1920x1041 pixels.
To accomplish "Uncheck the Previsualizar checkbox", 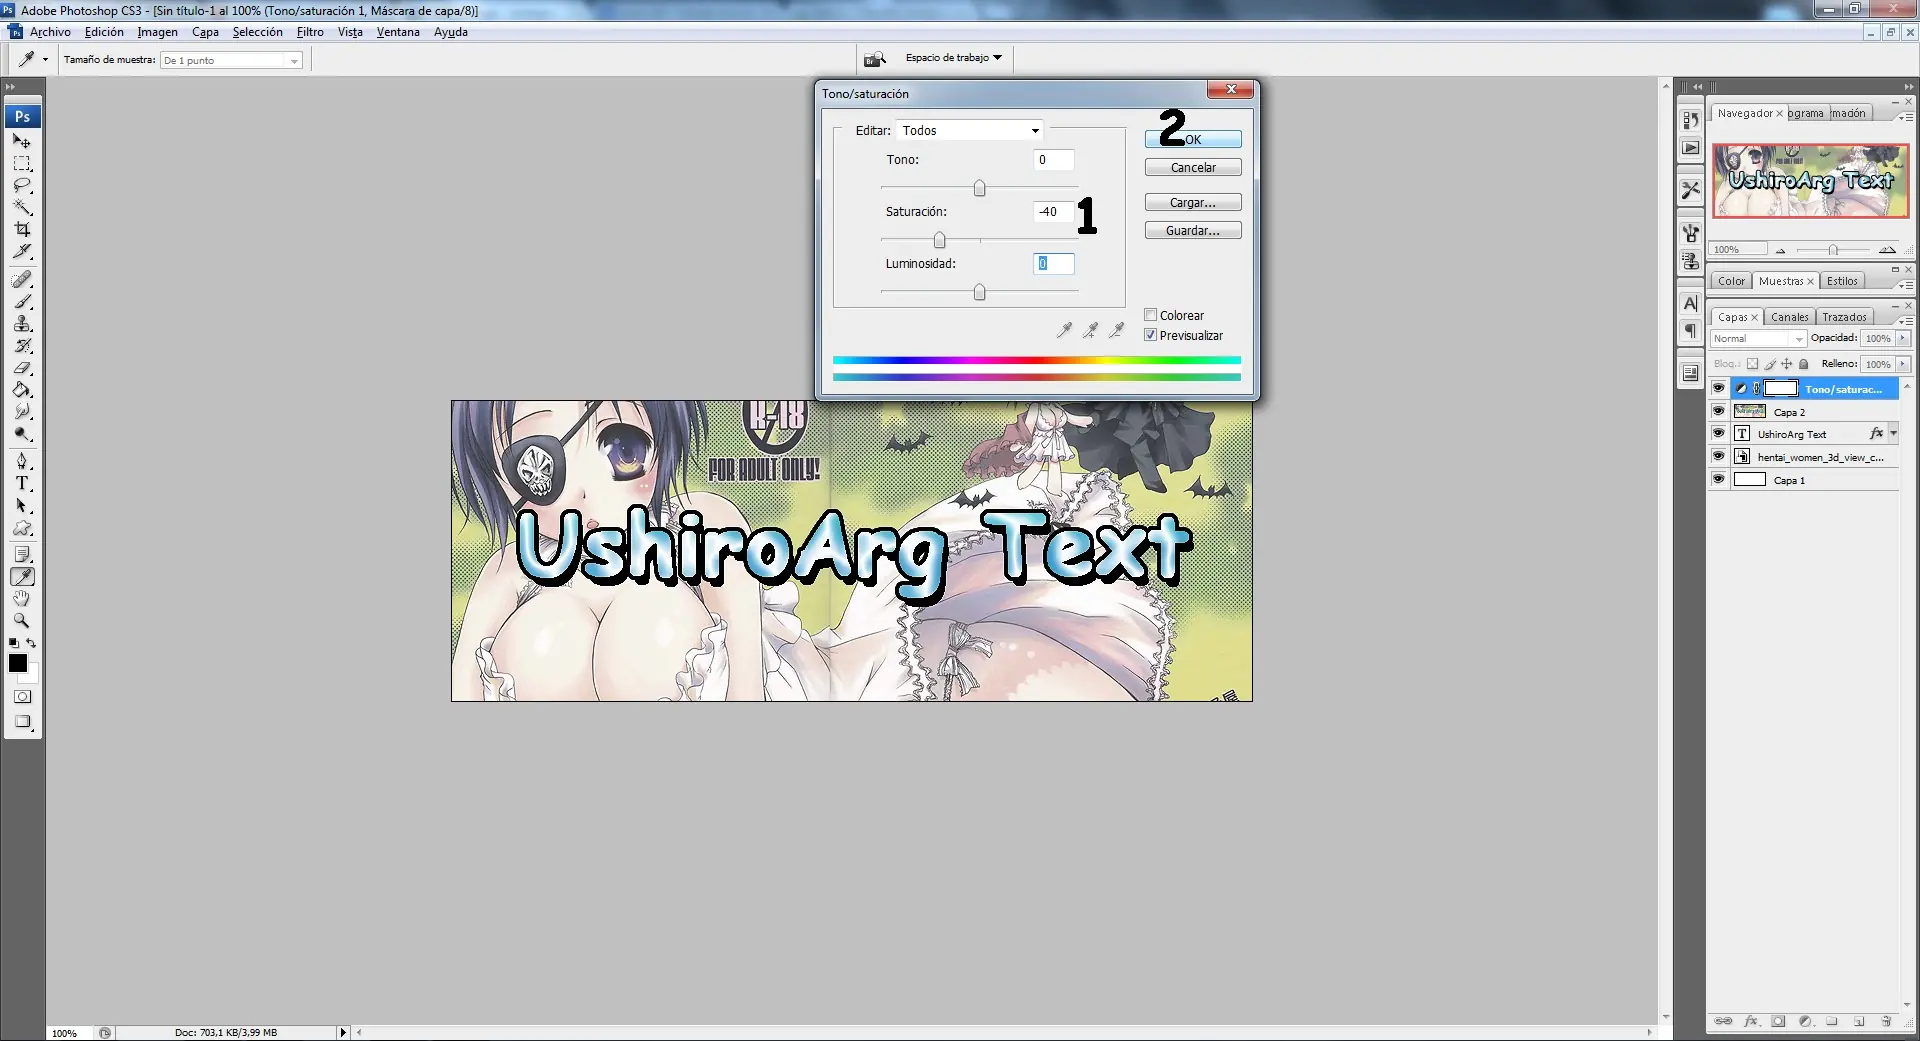I will point(1150,335).
